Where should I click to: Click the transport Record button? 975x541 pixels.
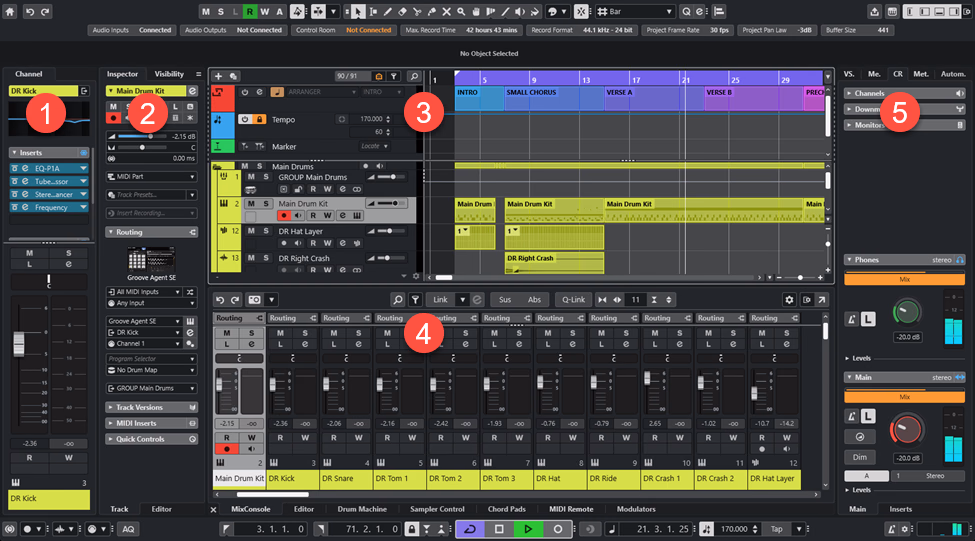pos(558,529)
